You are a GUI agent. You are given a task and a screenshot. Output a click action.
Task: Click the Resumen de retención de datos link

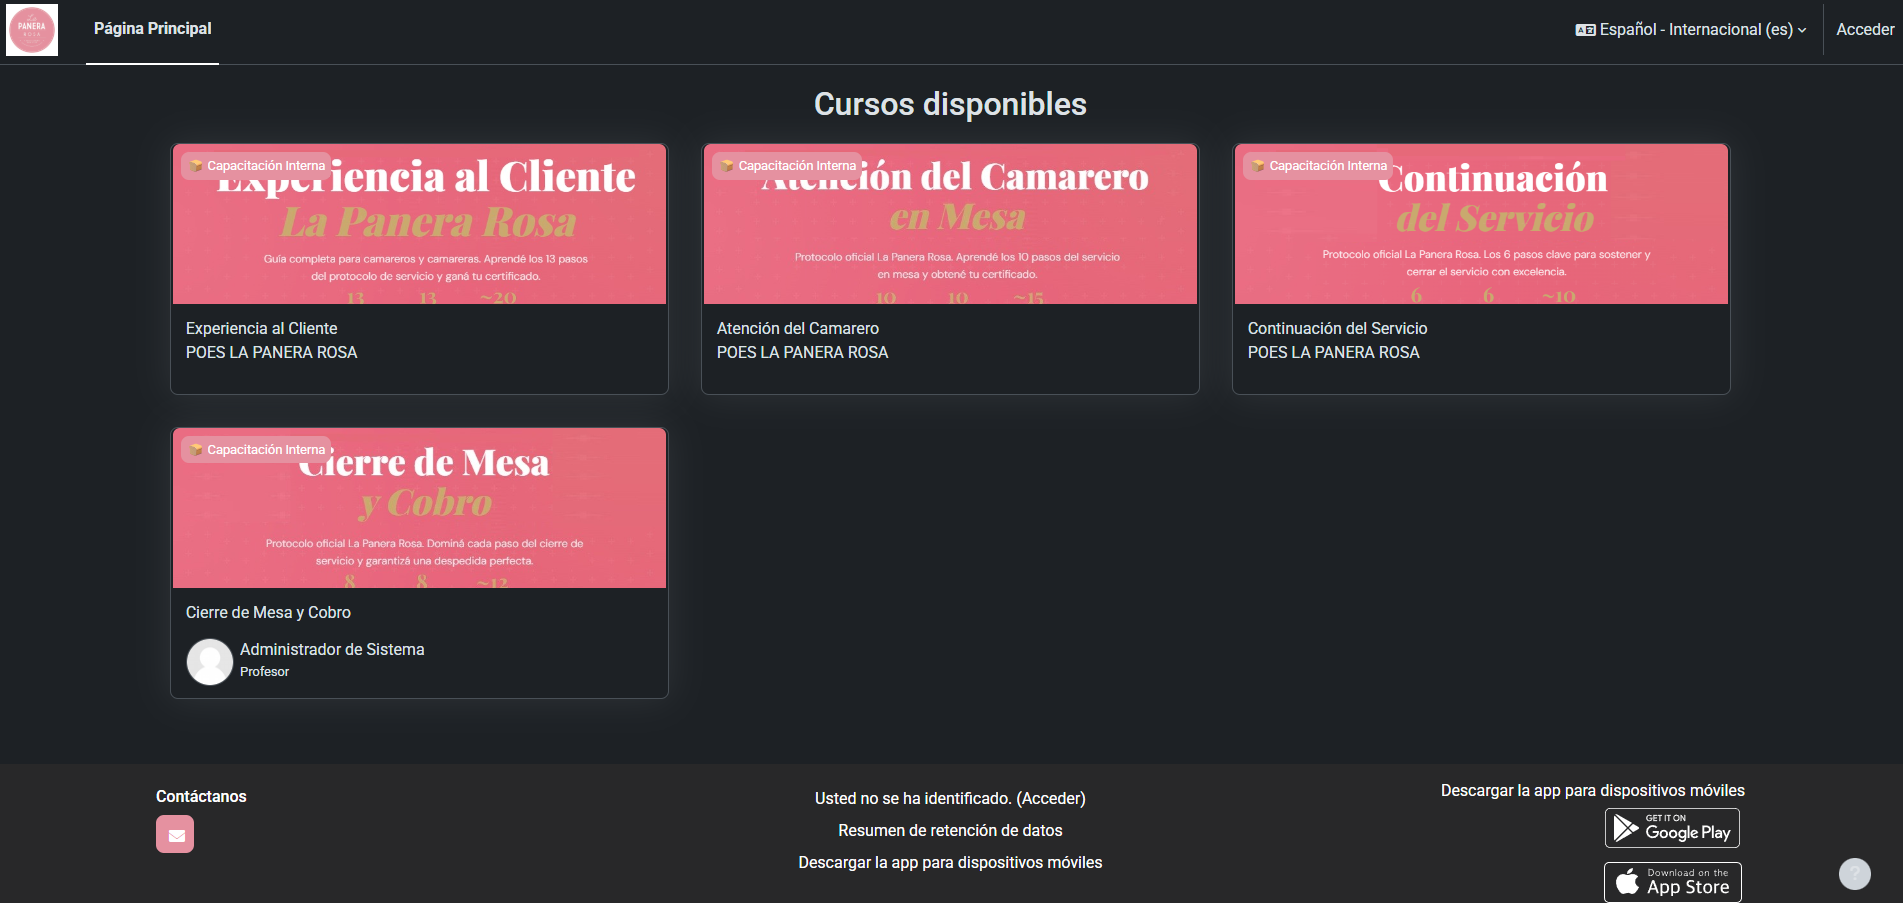(x=950, y=830)
